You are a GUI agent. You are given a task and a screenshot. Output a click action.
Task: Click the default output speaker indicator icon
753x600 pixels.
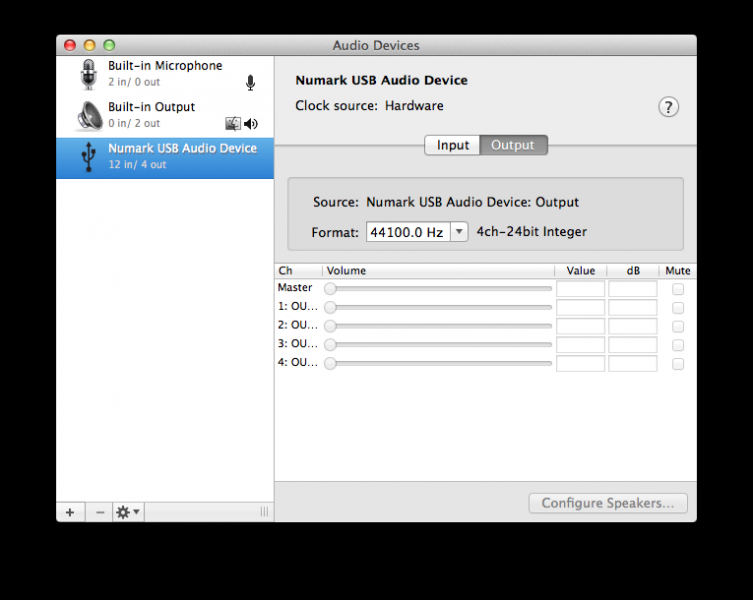point(251,124)
